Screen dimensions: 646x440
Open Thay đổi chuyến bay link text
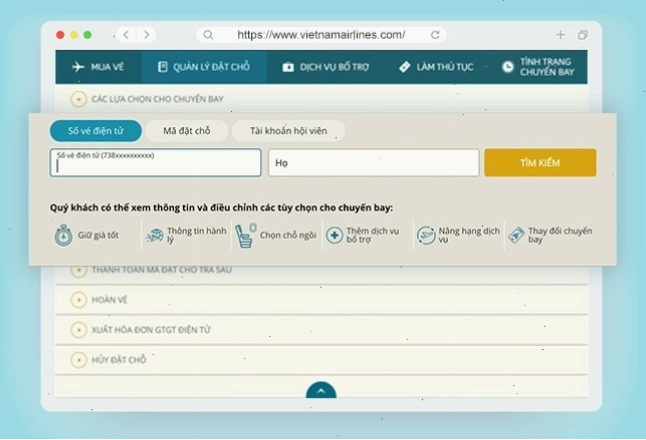point(560,235)
